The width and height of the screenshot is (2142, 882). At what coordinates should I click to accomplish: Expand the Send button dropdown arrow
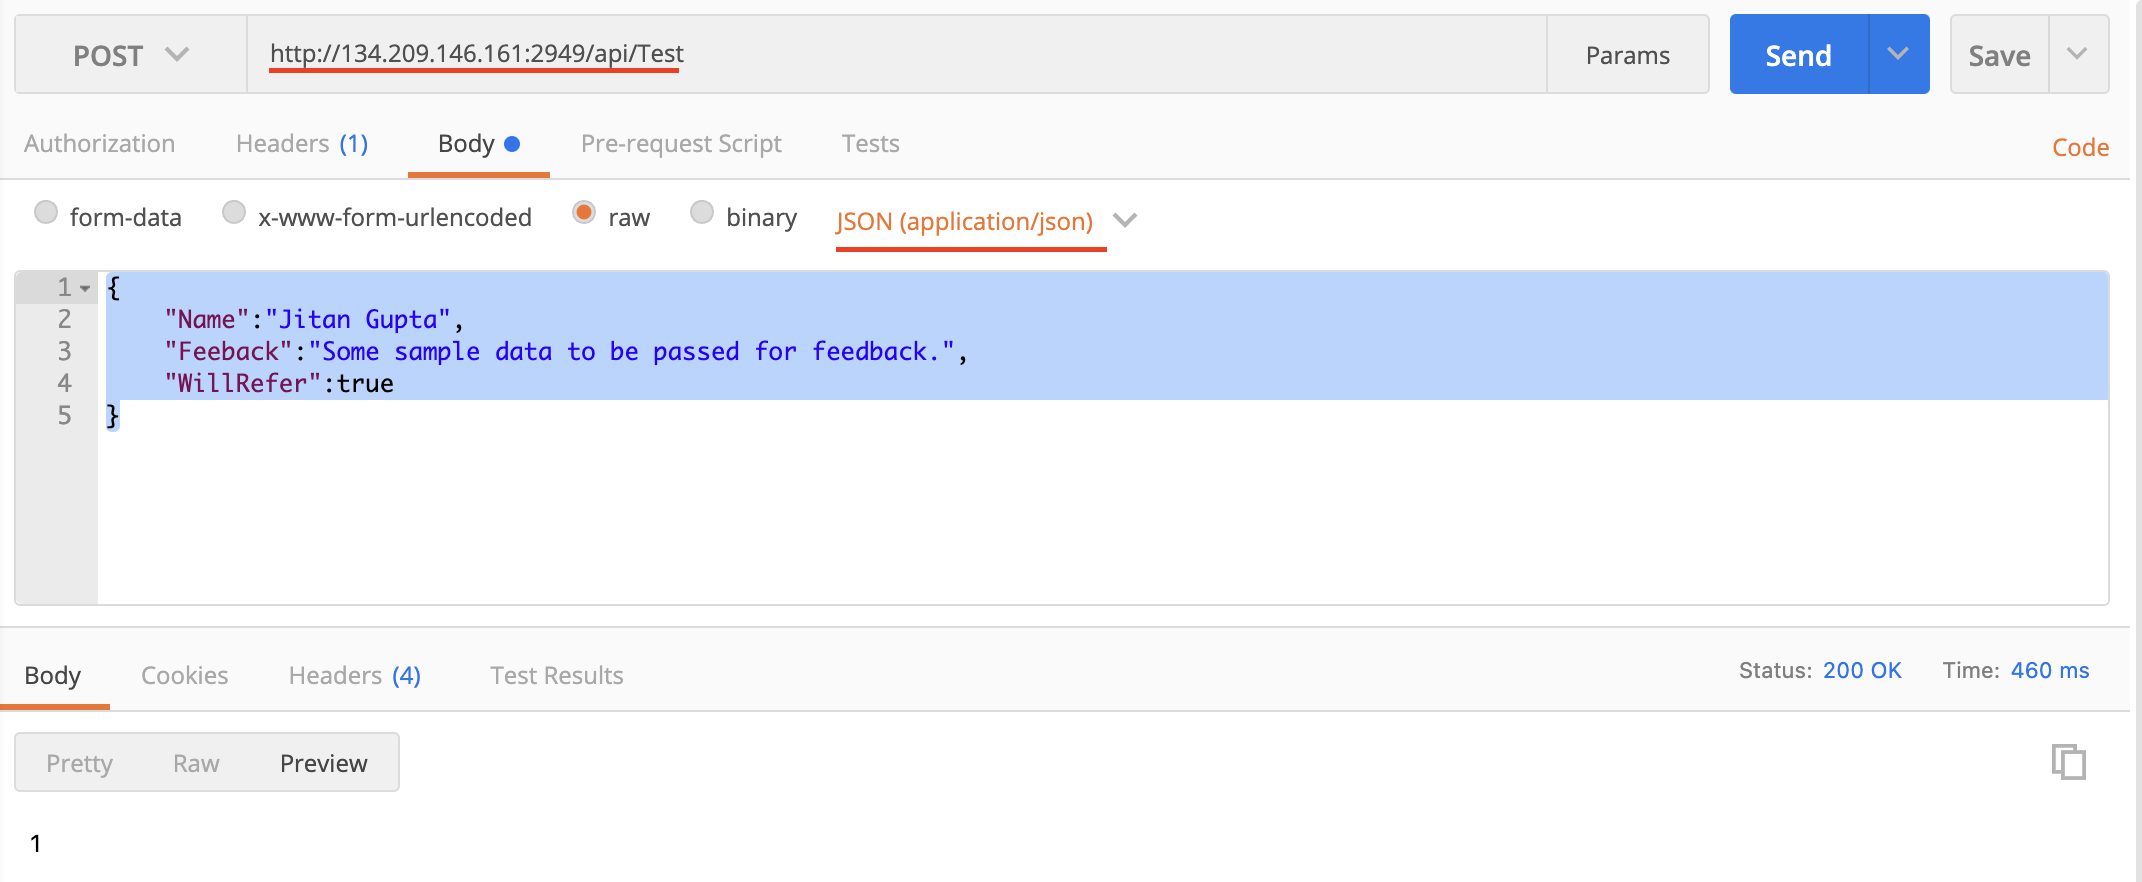(1898, 54)
